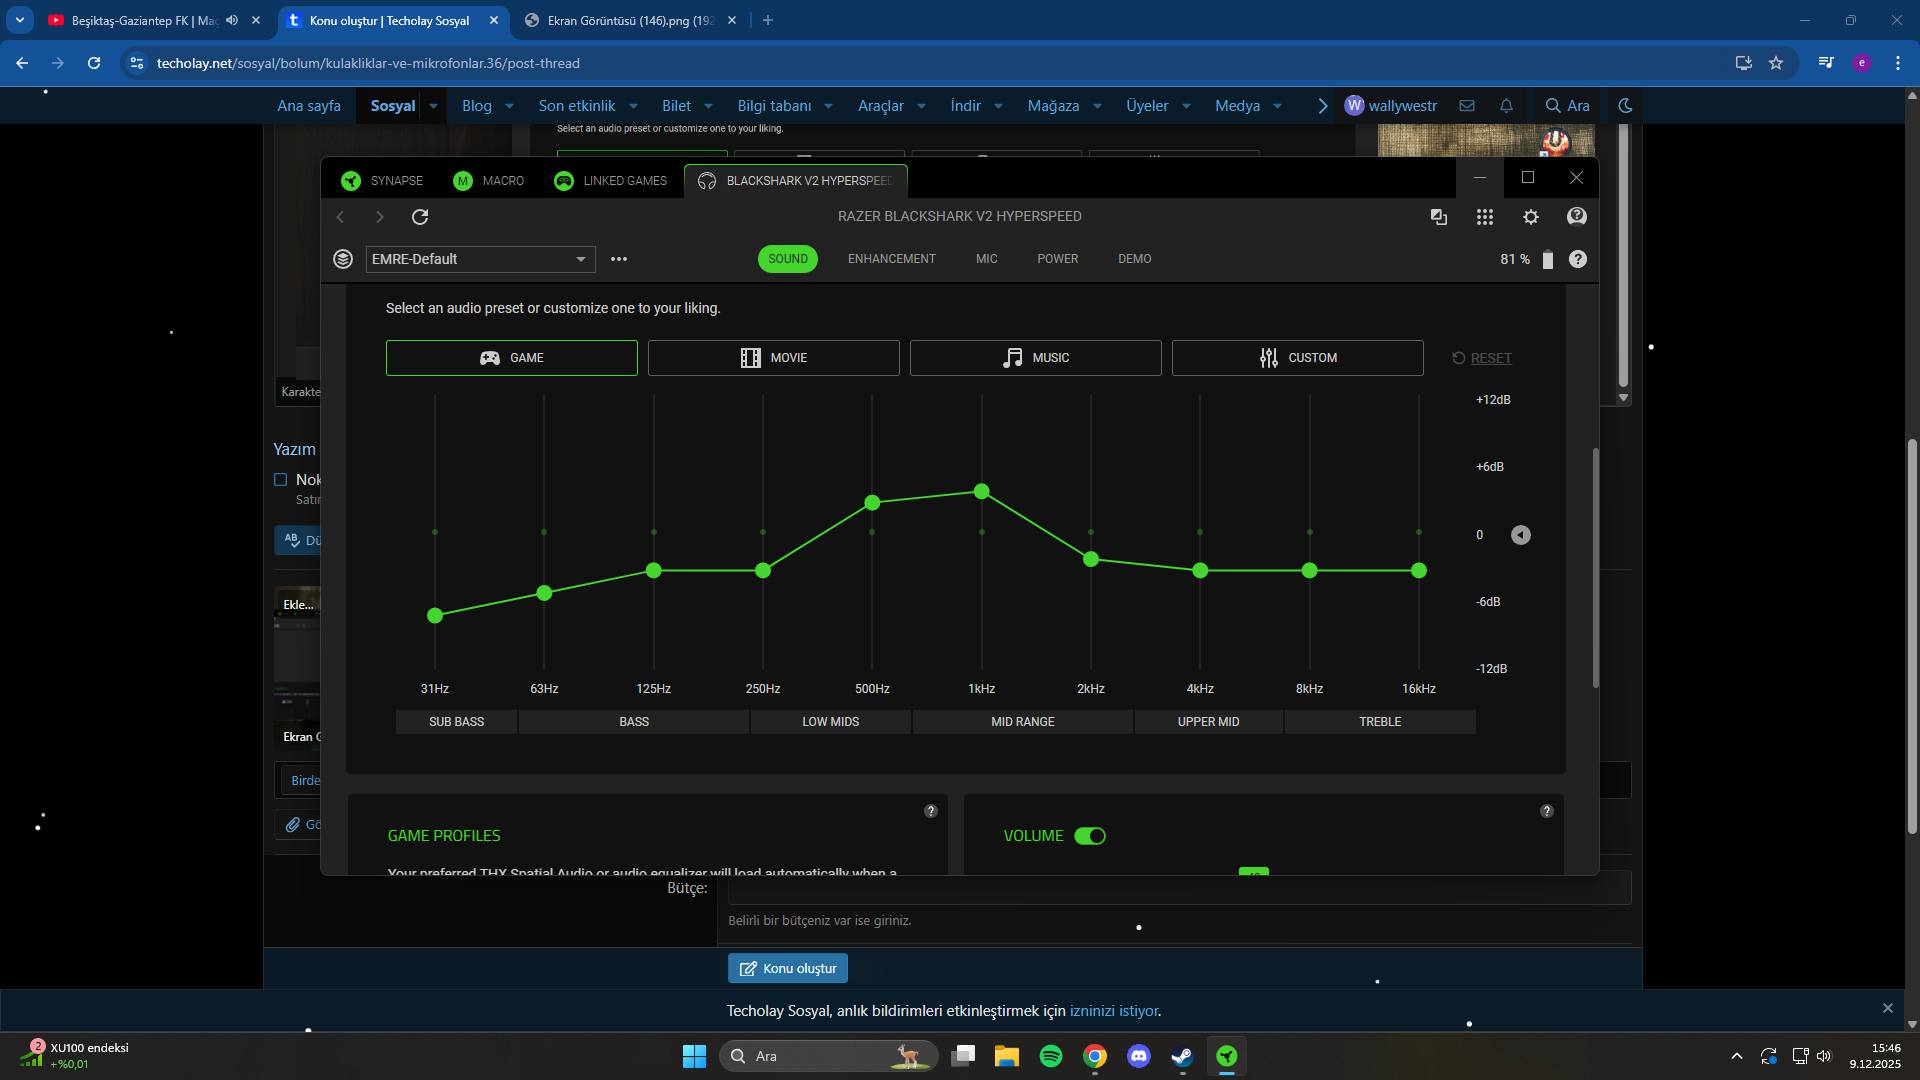Open the Enhancement section
The image size is (1920, 1080).
coord(892,259)
